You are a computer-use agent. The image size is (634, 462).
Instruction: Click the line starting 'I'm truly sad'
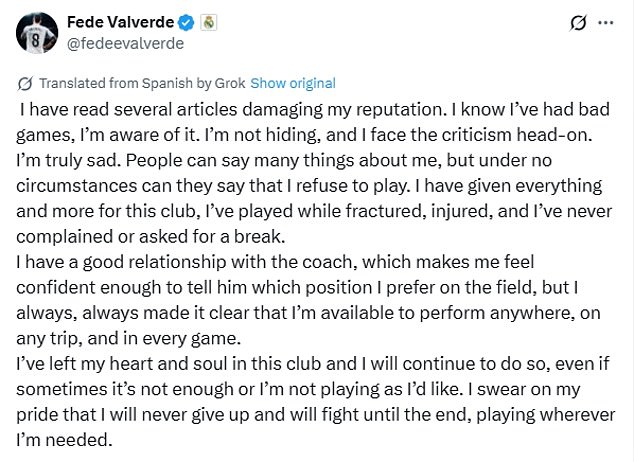(300, 160)
